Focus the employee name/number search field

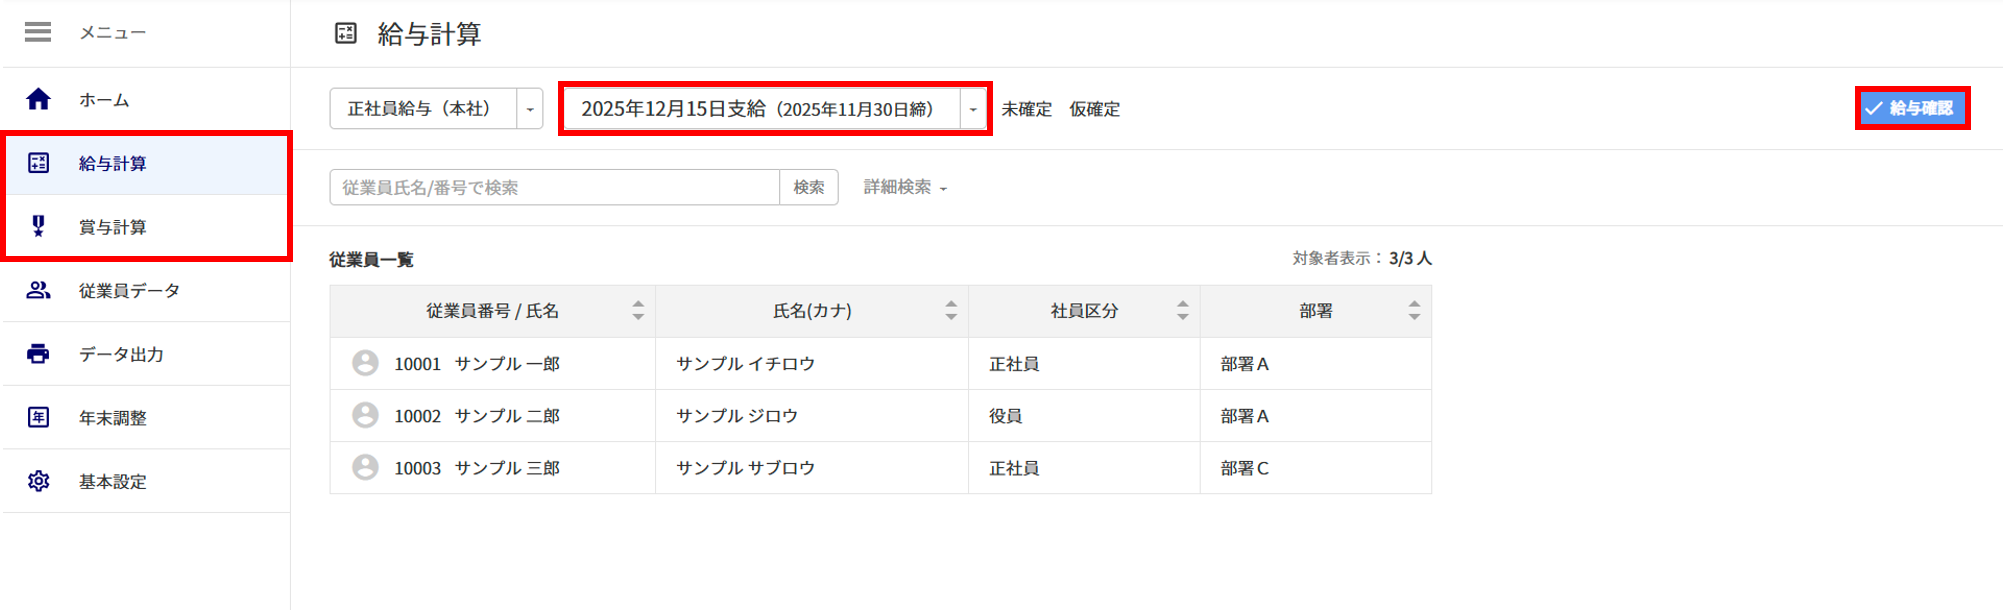click(x=554, y=187)
